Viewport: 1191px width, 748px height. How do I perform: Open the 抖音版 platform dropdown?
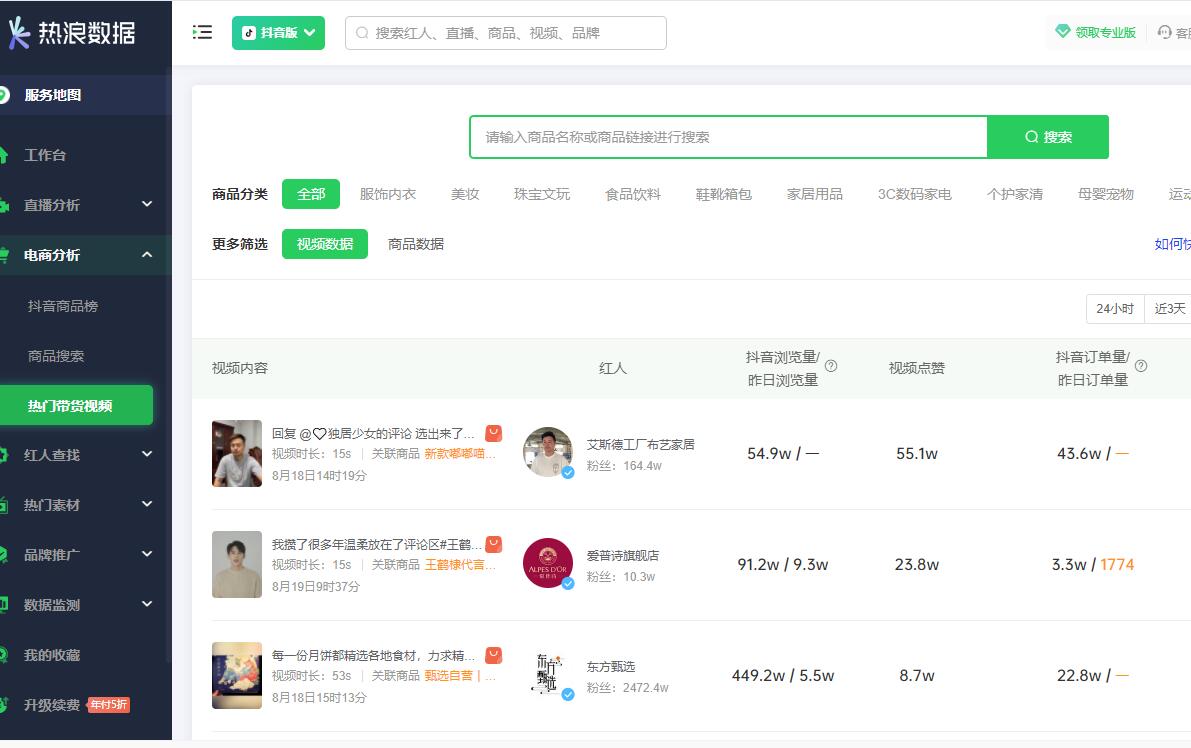tap(278, 32)
